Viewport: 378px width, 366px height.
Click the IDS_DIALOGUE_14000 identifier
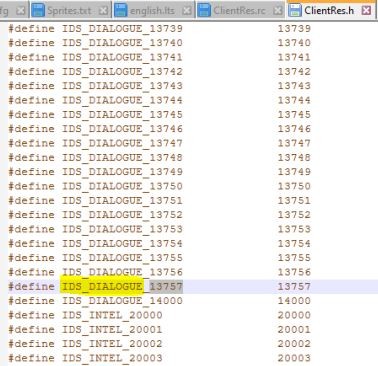coord(122,301)
